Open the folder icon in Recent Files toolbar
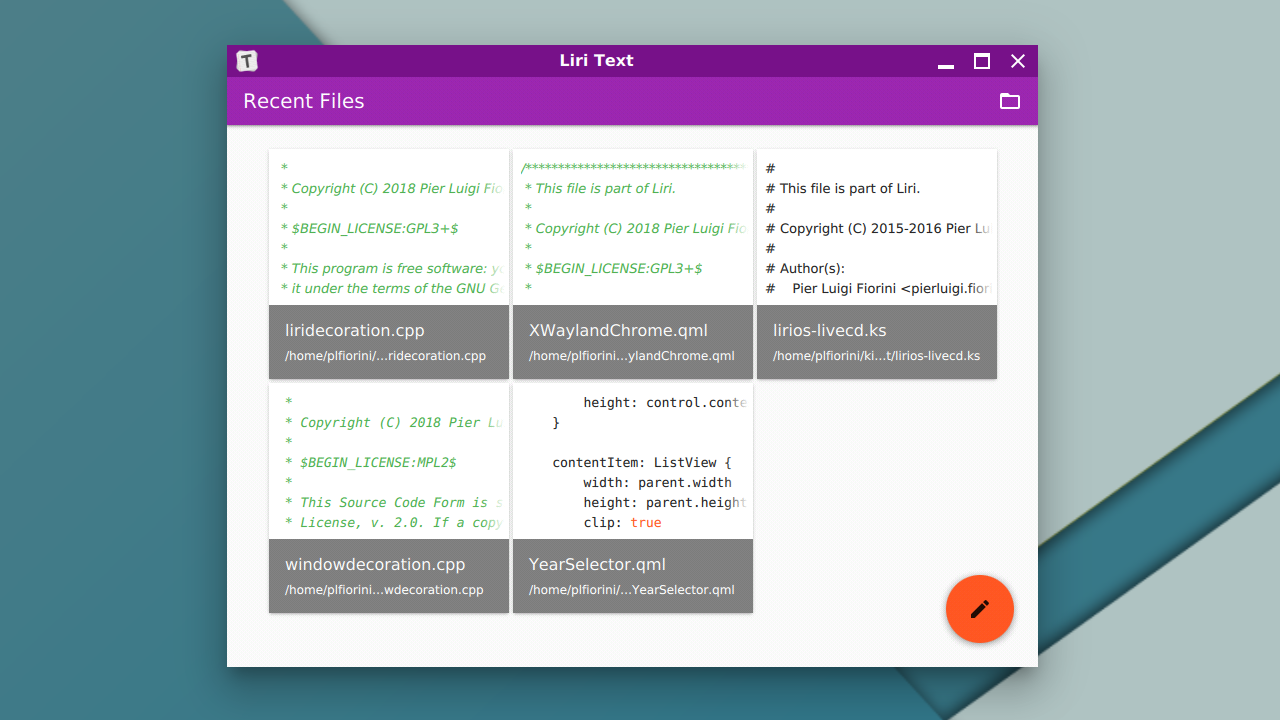The image size is (1280, 720). click(1010, 101)
